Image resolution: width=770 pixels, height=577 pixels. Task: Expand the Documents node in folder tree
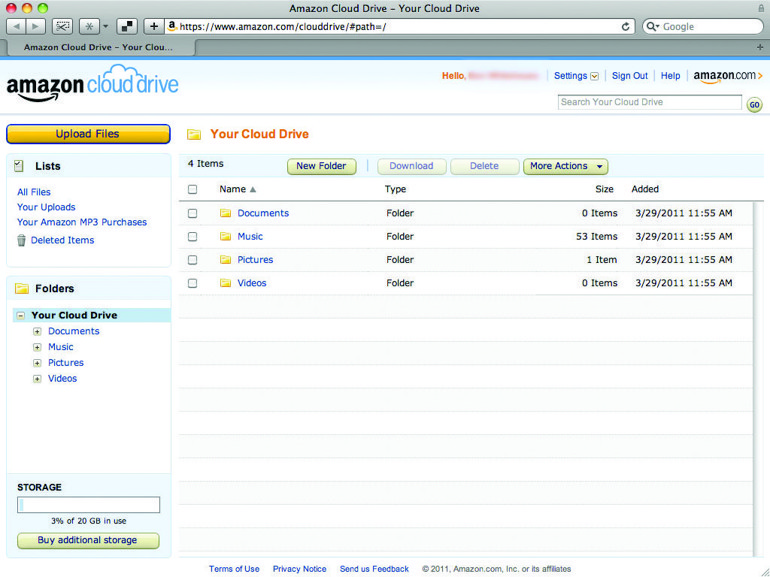coord(37,331)
